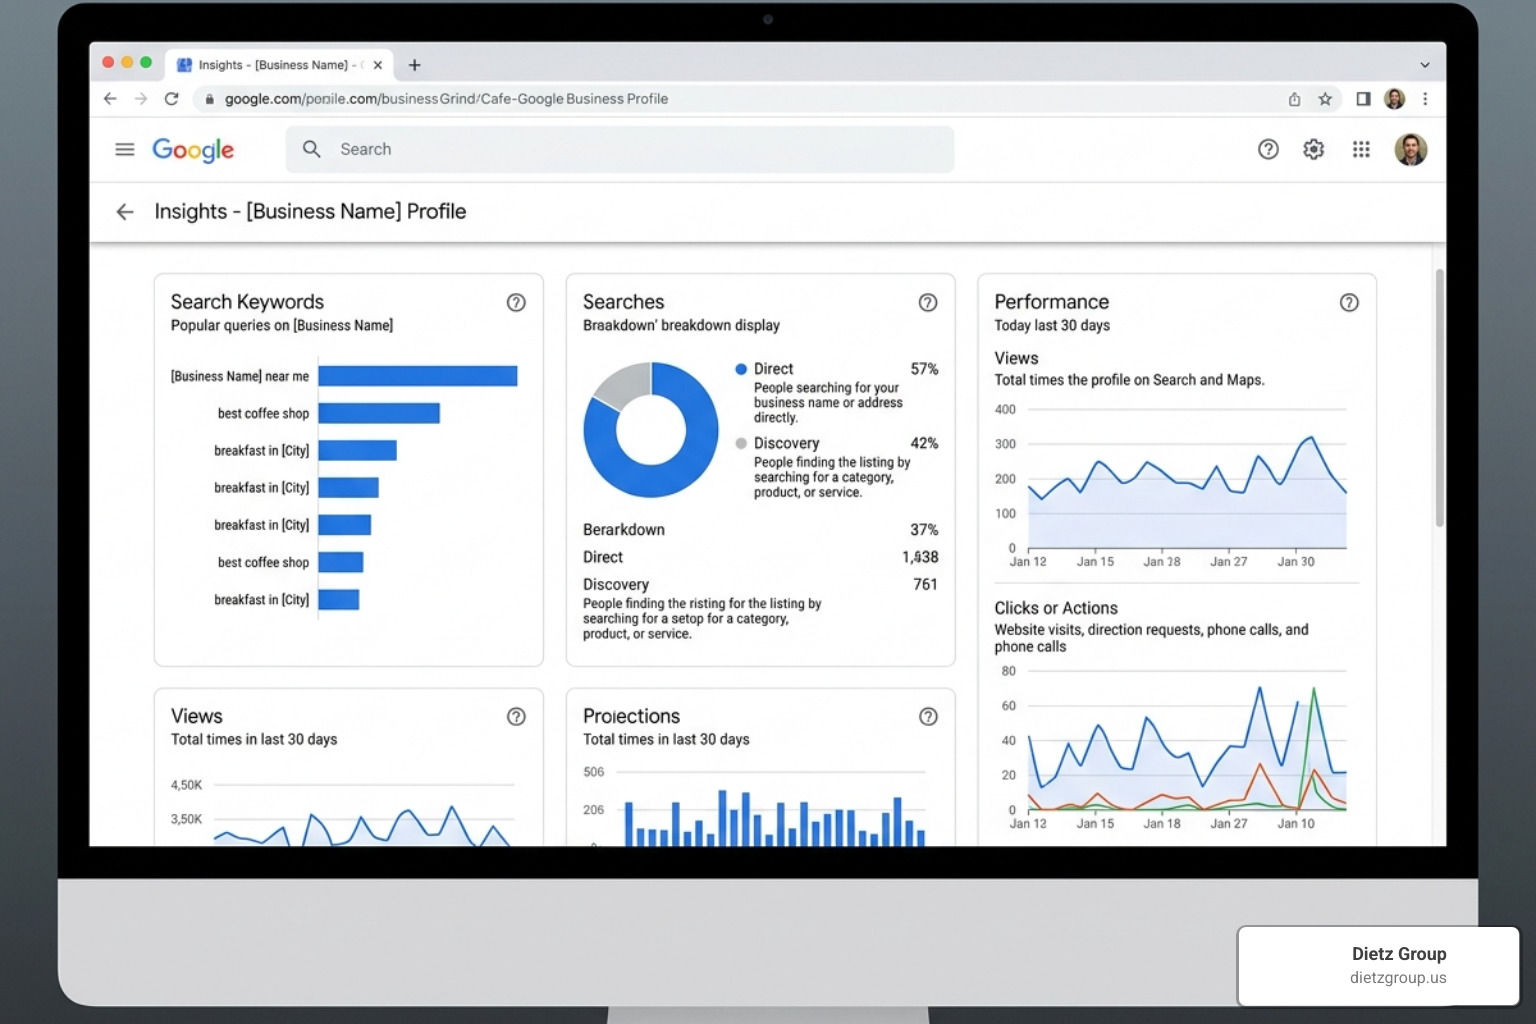Click the dietzgroup.us link text
This screenshot has height=1024, width=1536.
tap(1398, 978)
